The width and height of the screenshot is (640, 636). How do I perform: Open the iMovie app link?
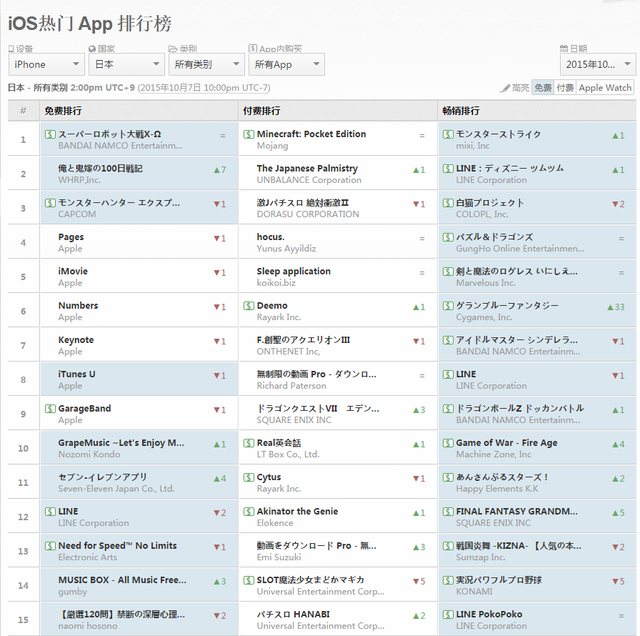point(73,271)
